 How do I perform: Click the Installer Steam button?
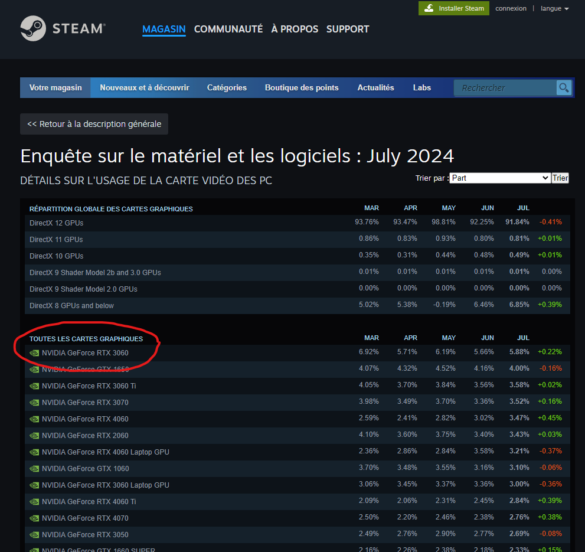(x=454, y=8)
